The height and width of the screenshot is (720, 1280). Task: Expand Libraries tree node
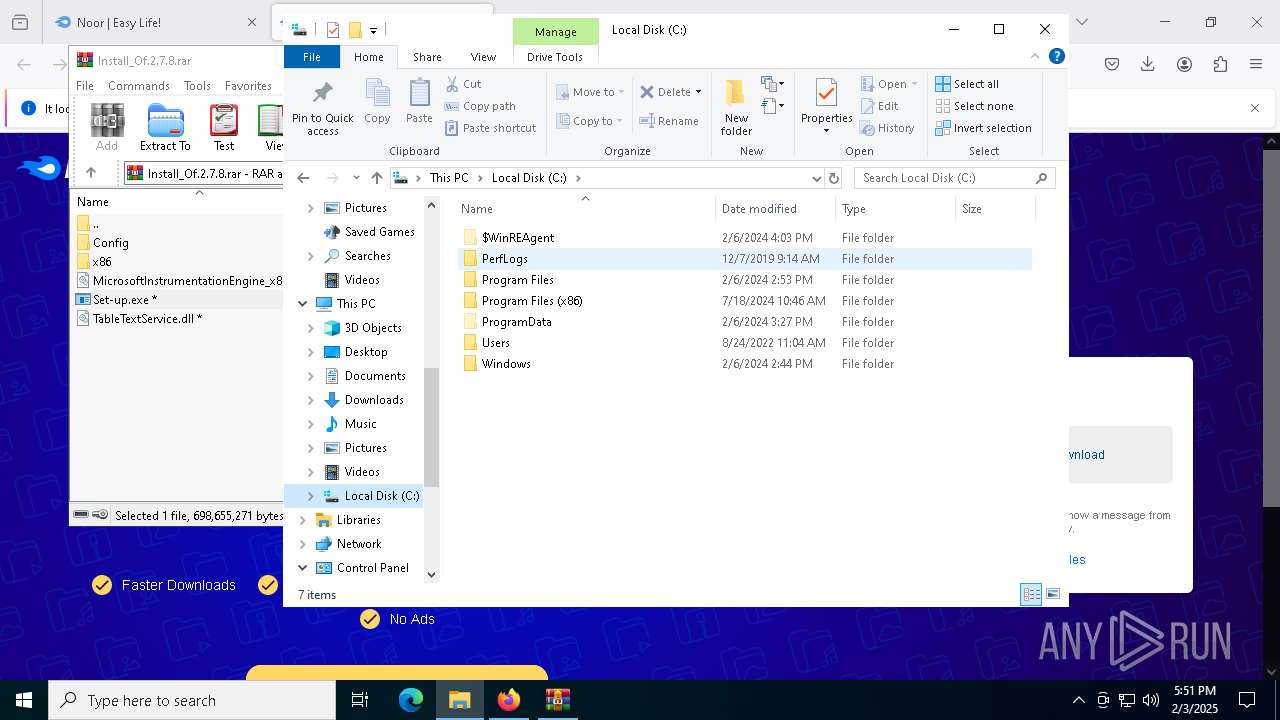point(303,520)
